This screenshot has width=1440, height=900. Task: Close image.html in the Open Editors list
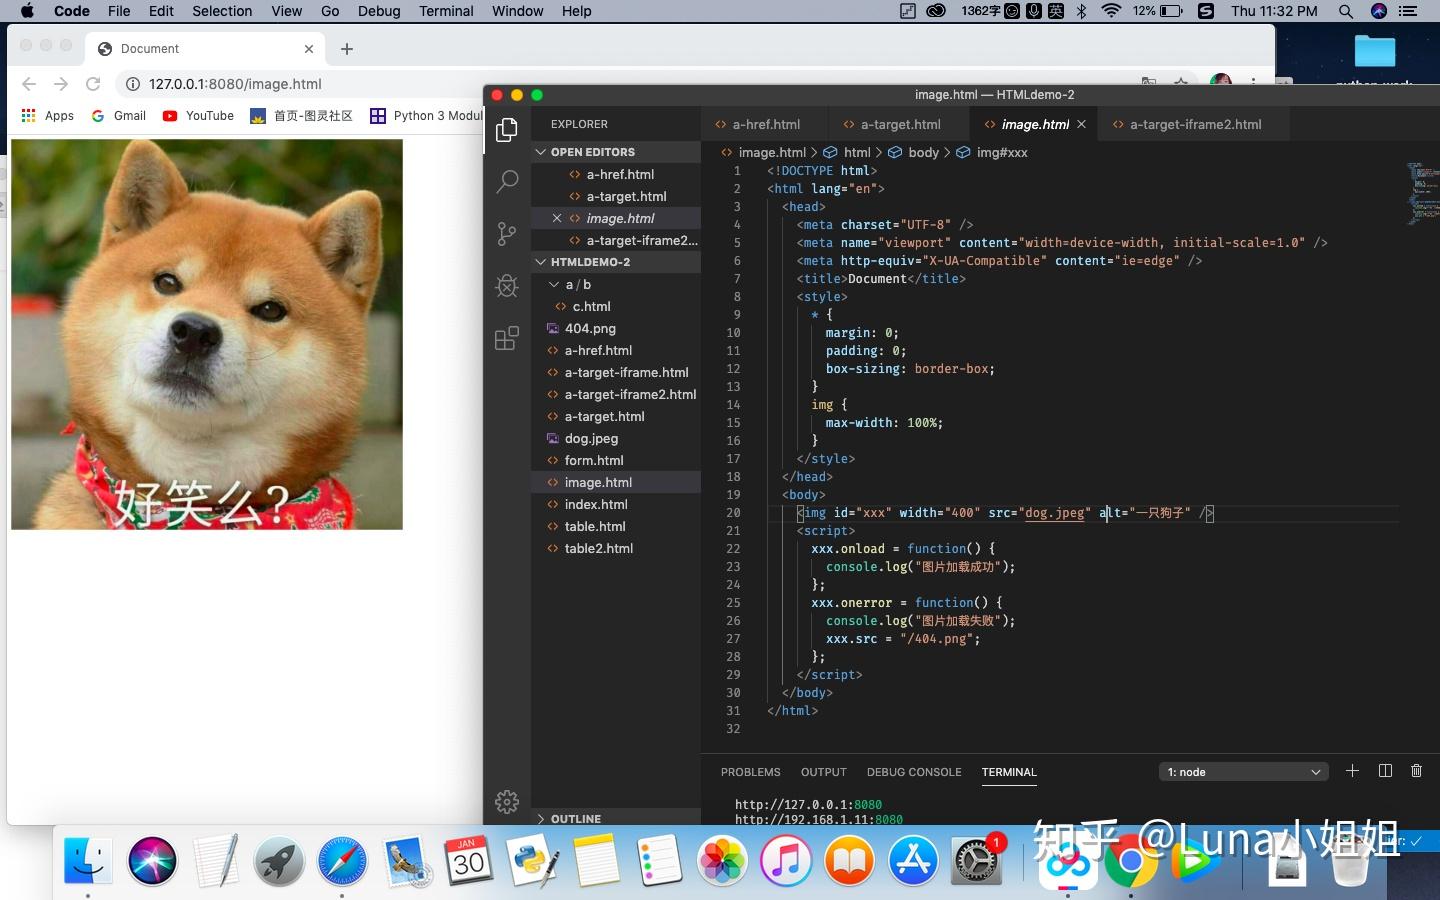557,218
